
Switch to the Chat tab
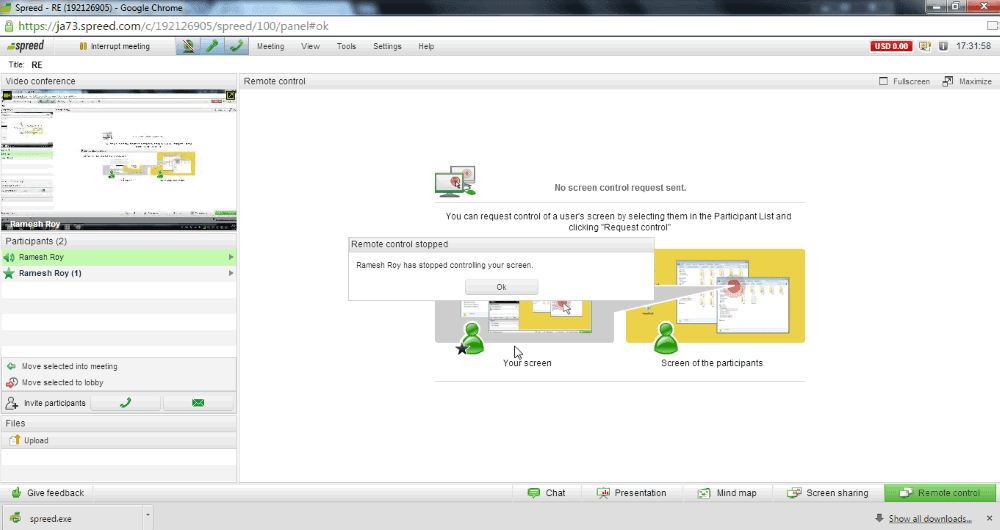[x=547, y=493]
